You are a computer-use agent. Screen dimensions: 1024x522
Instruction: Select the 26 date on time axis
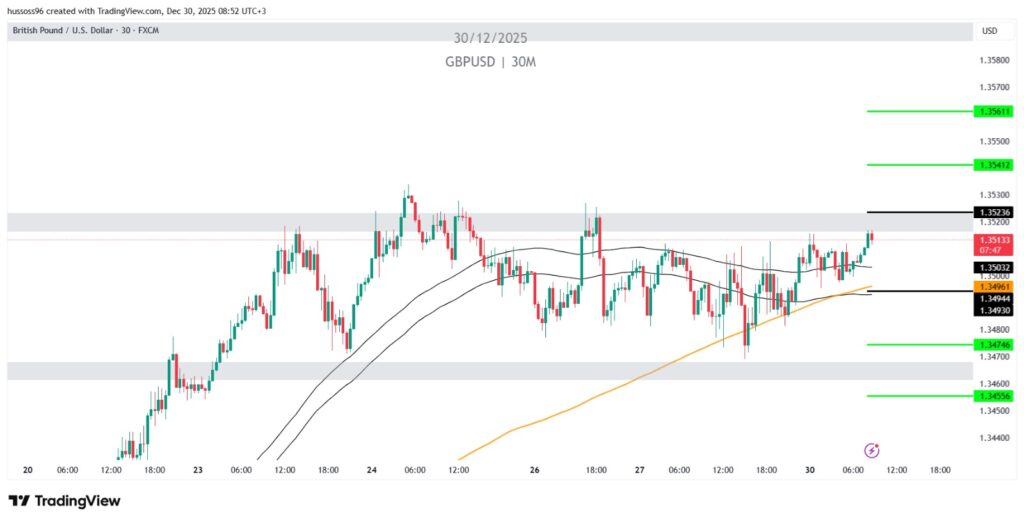(535, 469)
